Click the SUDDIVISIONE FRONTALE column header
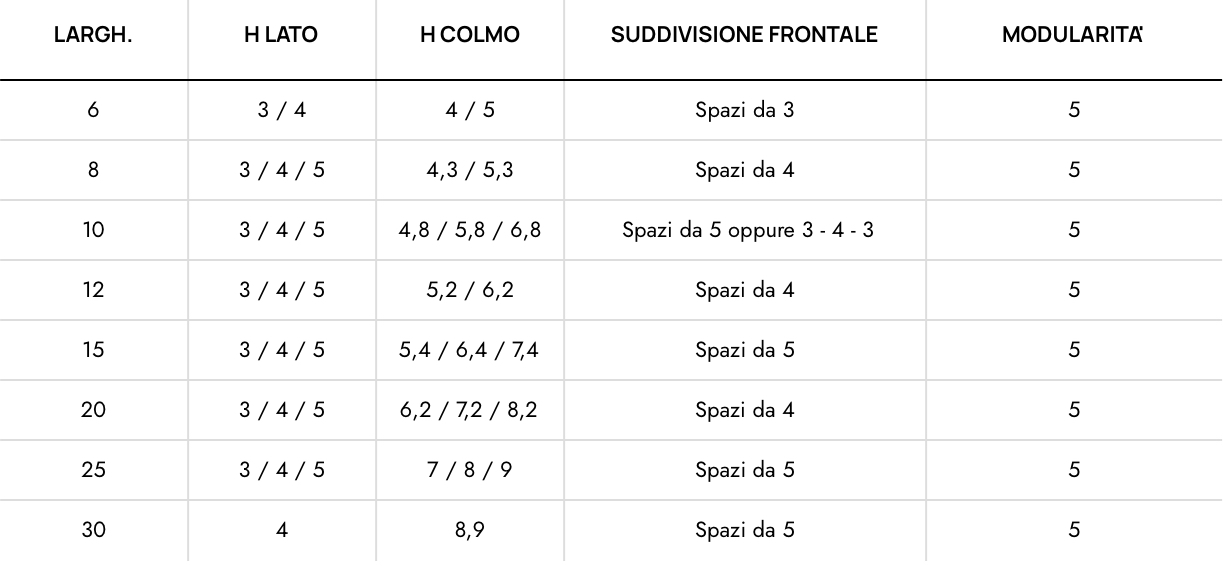 coord(745,36)
